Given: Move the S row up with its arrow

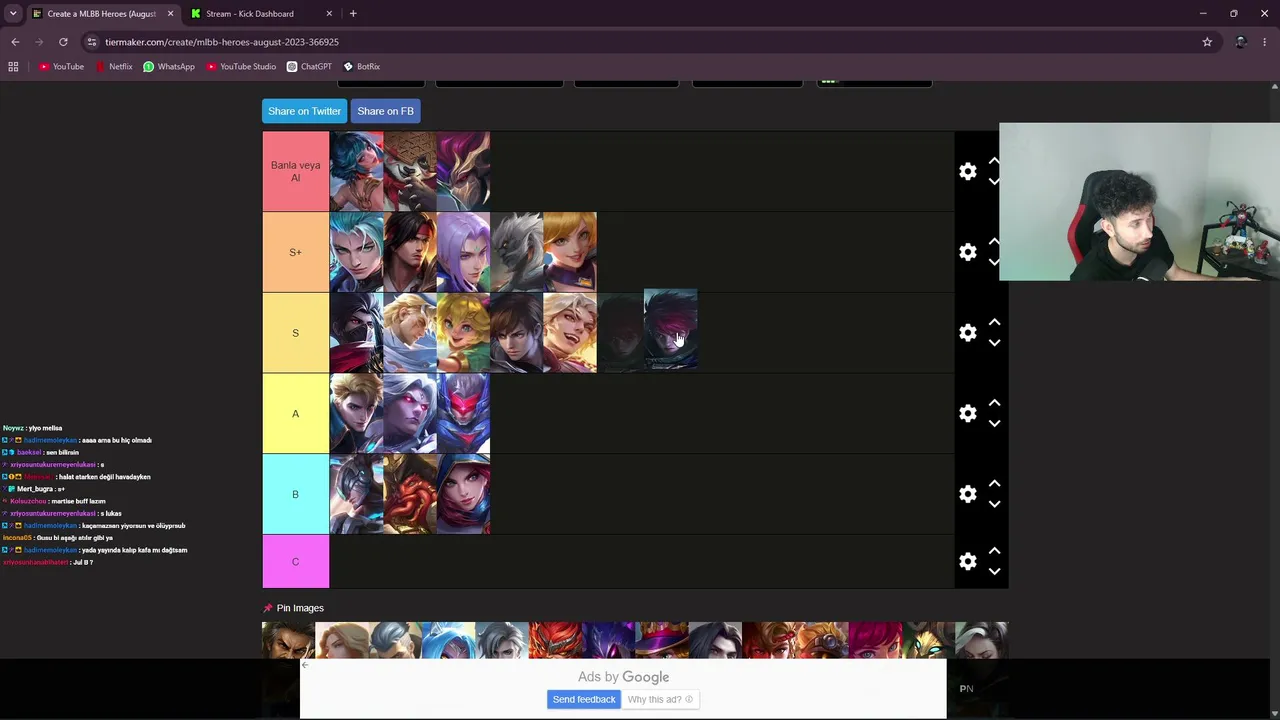Looking at the screenshot, I should point(994,323).
